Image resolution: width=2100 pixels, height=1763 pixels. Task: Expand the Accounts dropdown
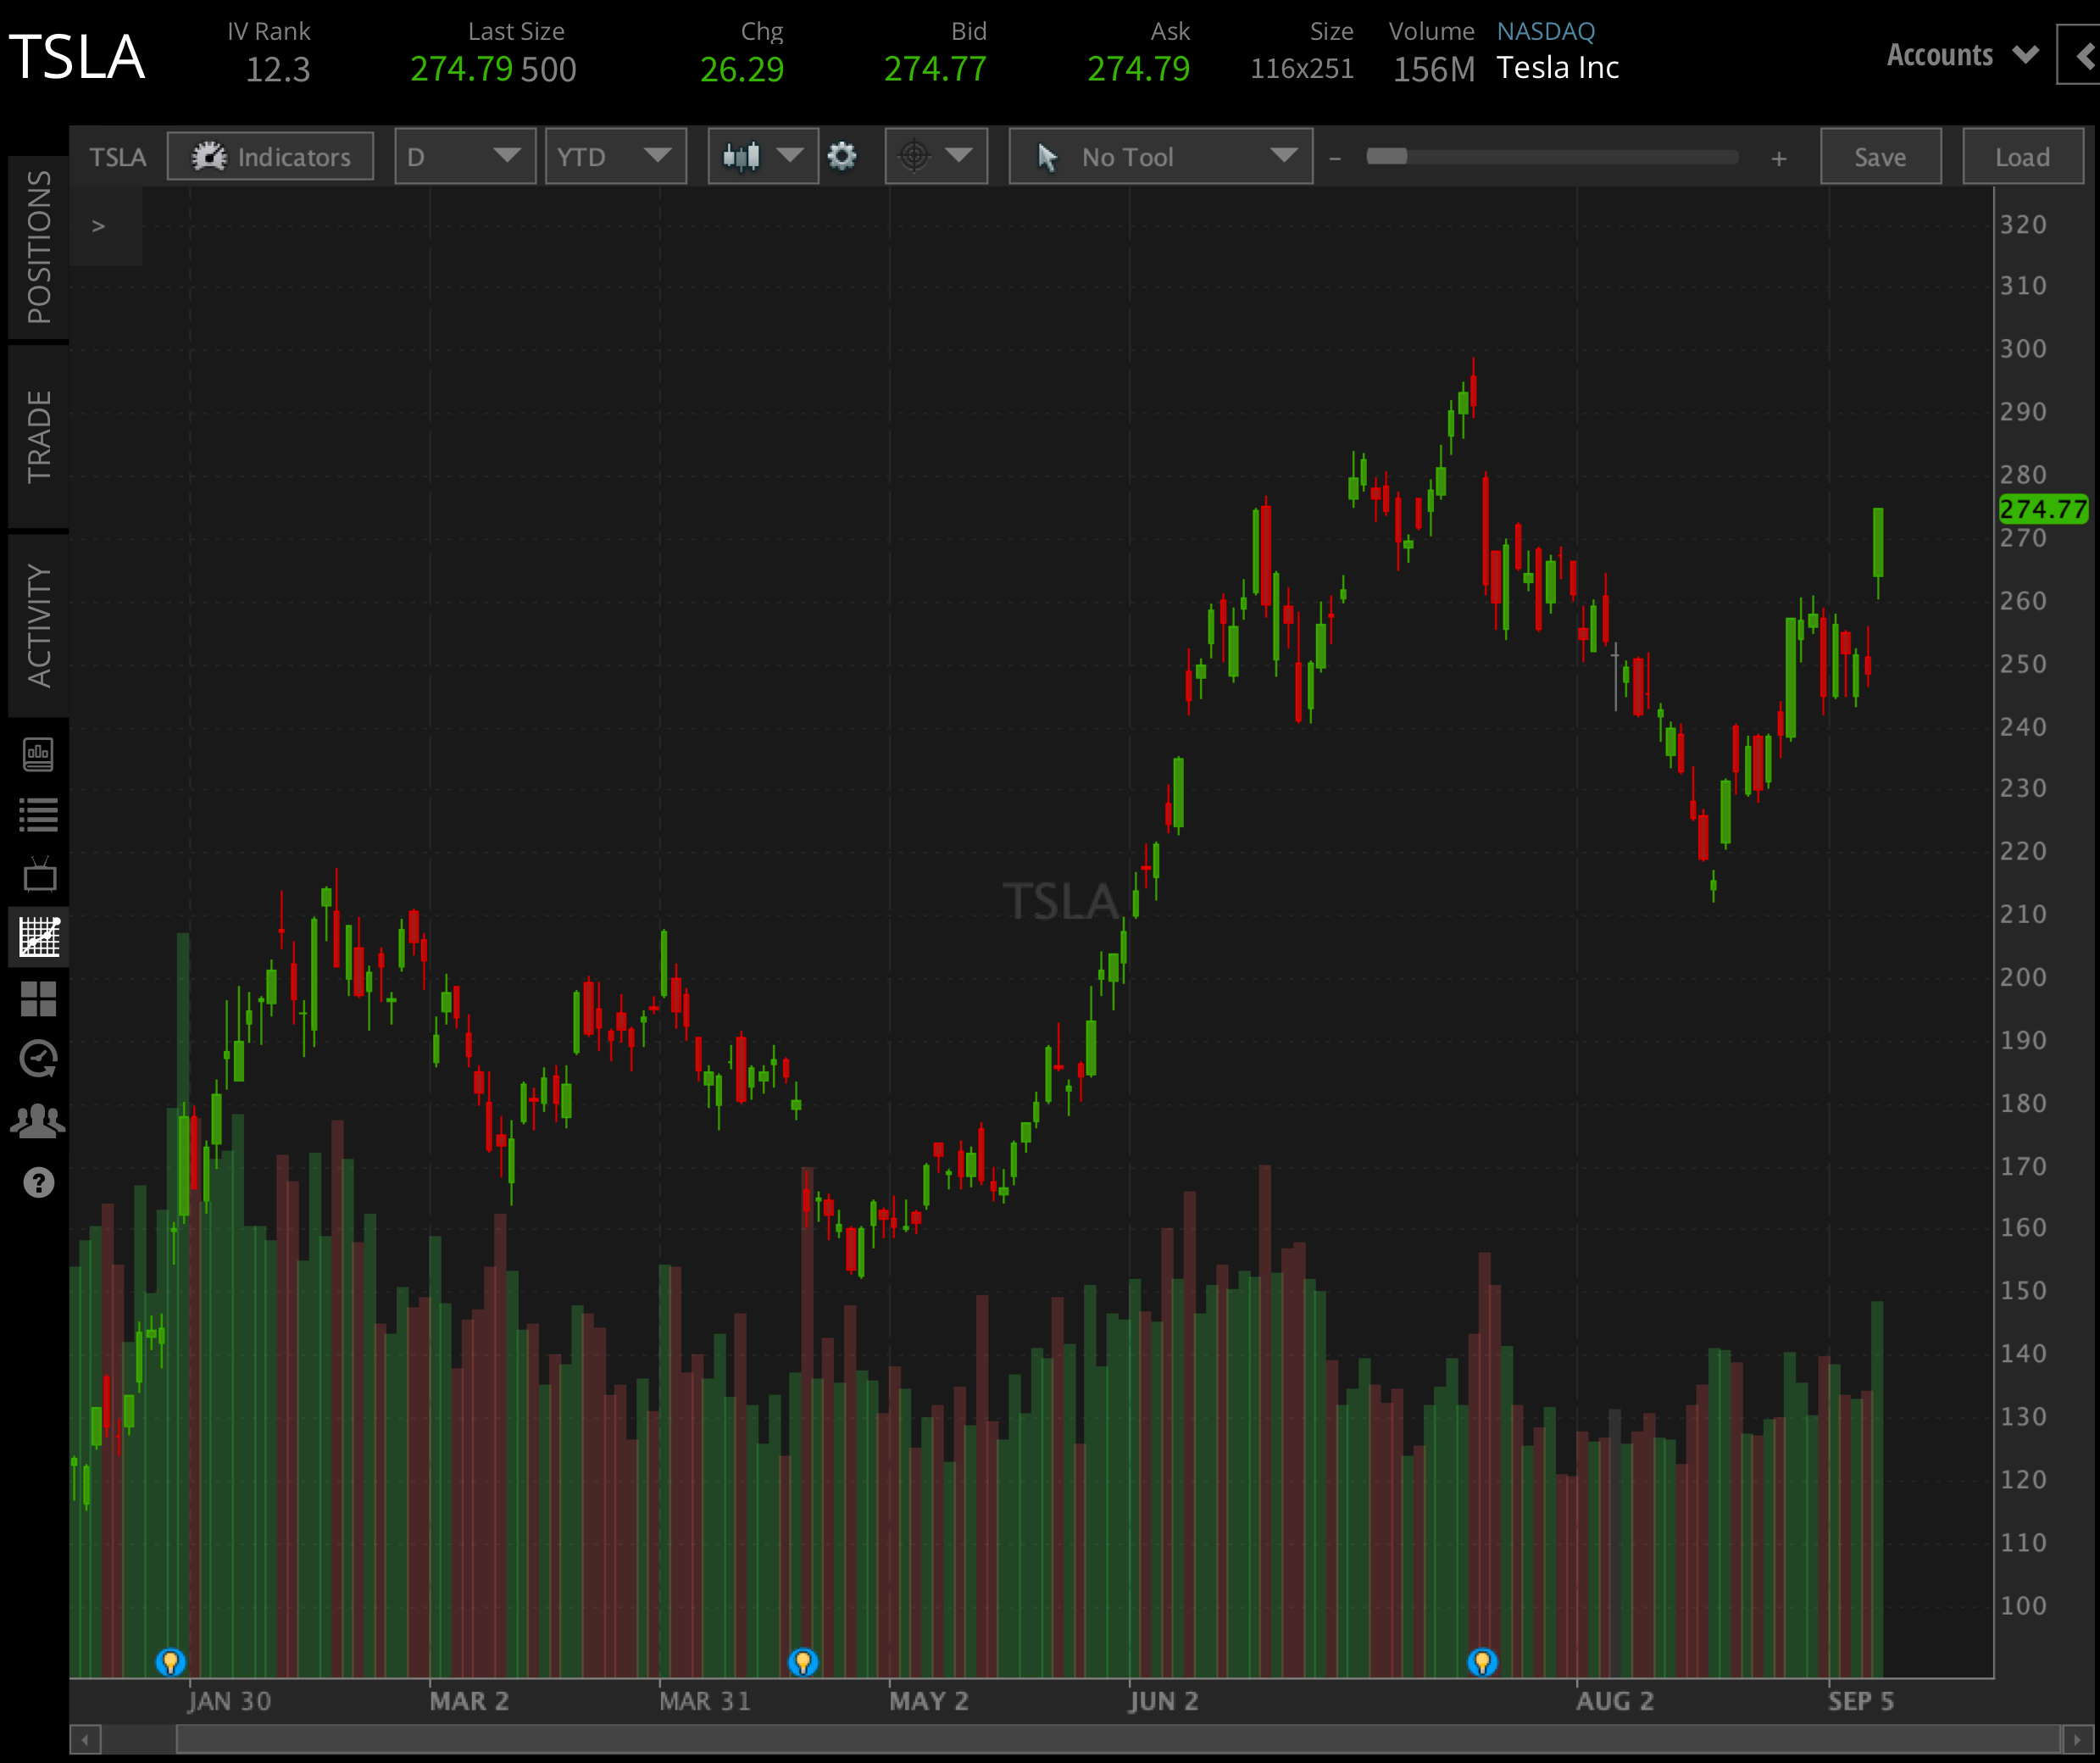pos(1961,55)
